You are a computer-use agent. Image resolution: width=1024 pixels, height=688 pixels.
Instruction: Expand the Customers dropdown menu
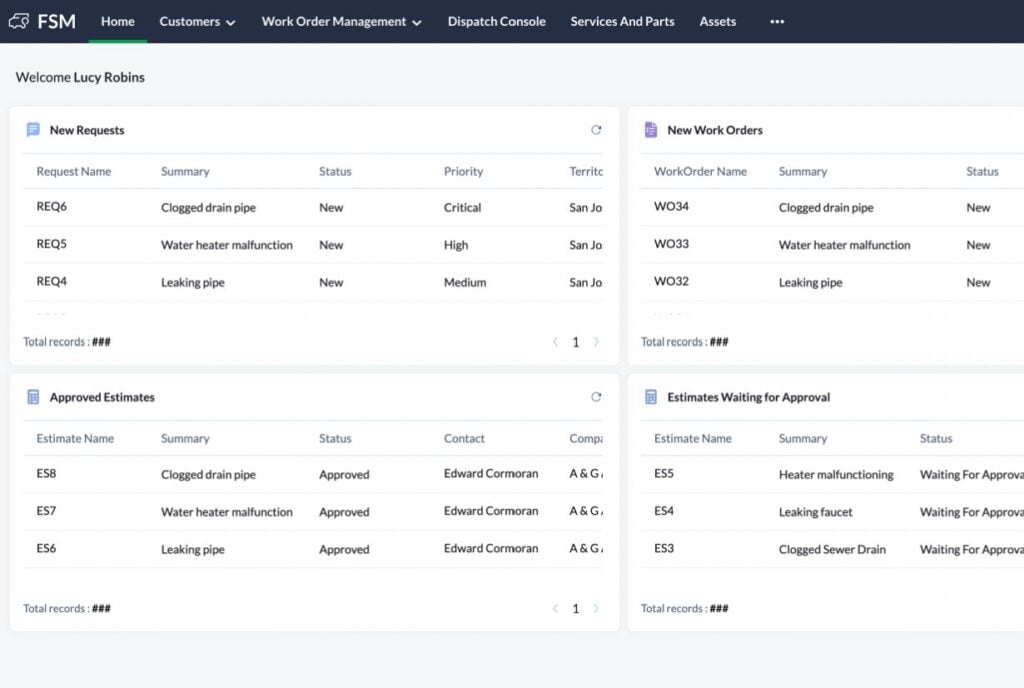[197, 22]
